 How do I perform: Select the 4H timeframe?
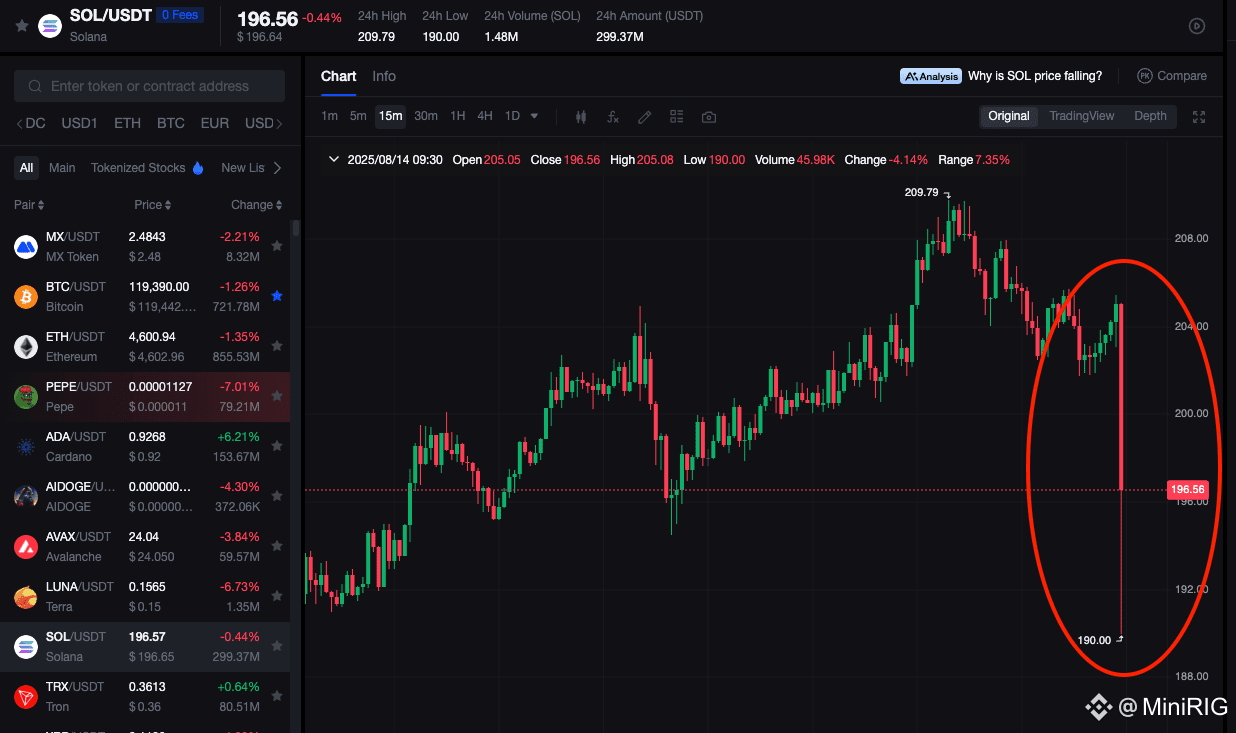point(485,116)
